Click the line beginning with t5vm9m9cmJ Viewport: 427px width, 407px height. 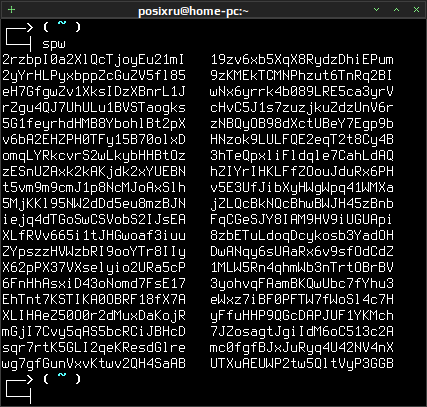tap(93, 188)
